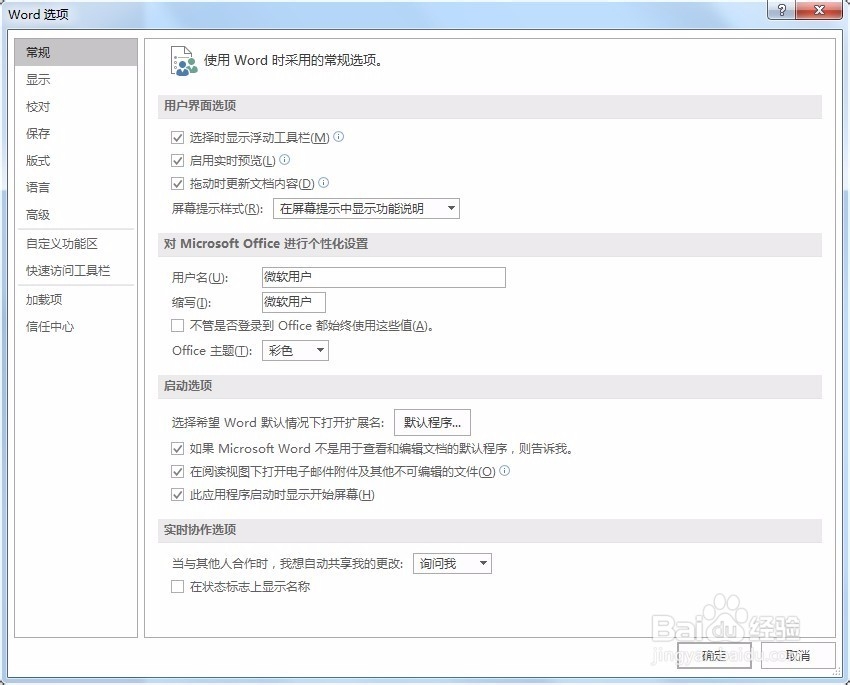
Task: Click the help question mark button
Action: 781,10
